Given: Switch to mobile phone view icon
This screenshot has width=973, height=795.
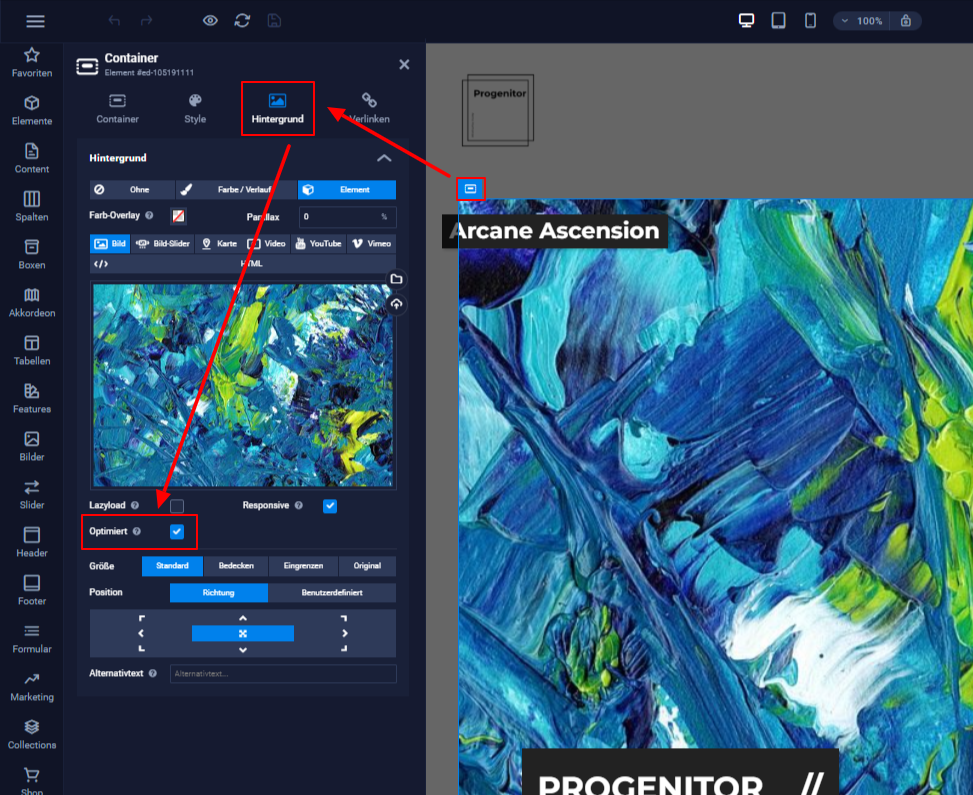Looking at the screenshot, I should (x=810, y=20).
